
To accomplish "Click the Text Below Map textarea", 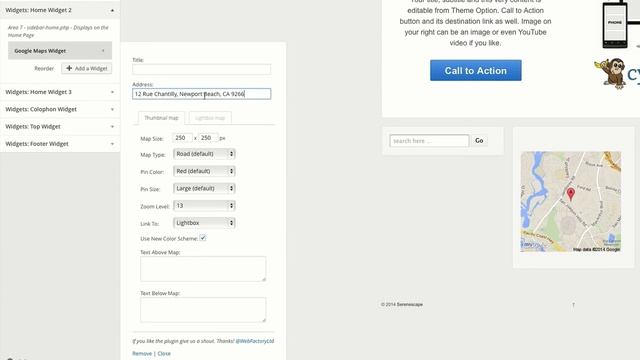I will click(x=203, y=310).
